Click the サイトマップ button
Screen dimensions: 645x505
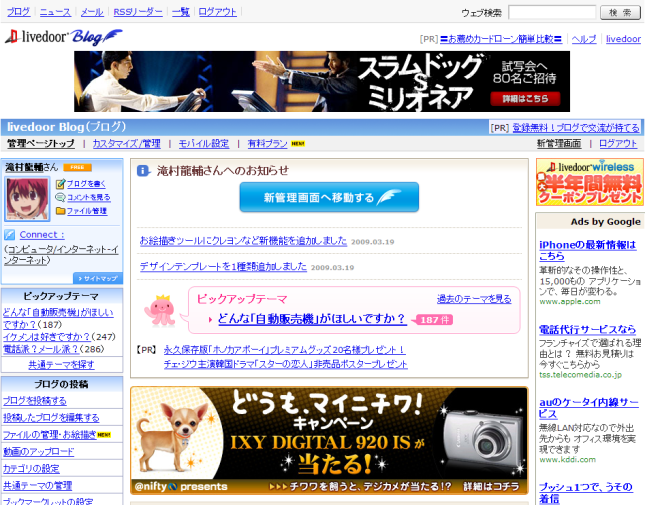click(x=98, y=278)
